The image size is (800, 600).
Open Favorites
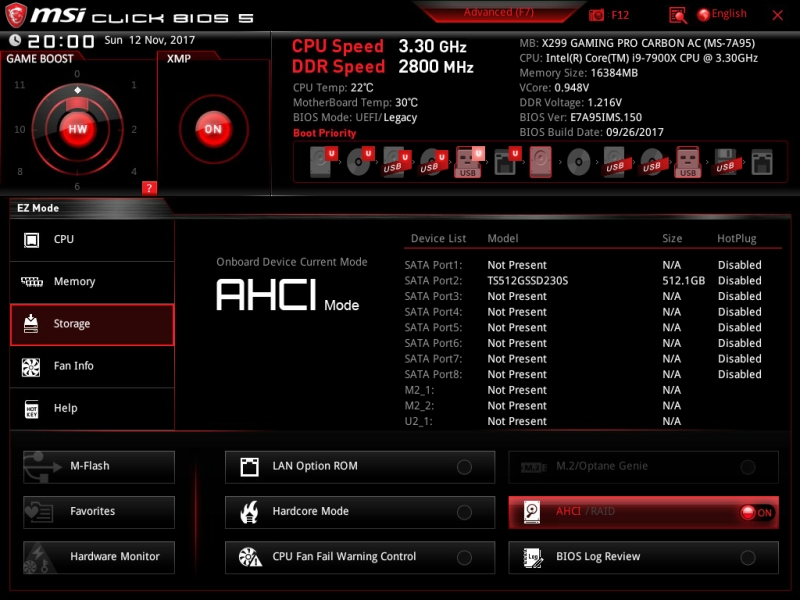(99, 512)
